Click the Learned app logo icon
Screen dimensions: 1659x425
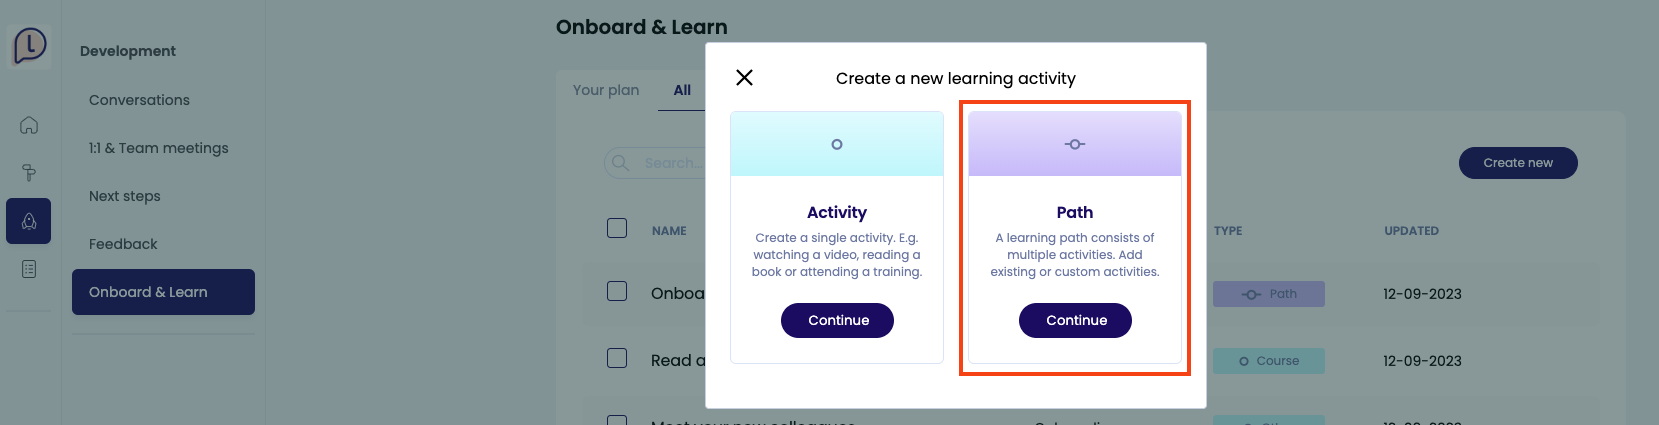point(30,45)
